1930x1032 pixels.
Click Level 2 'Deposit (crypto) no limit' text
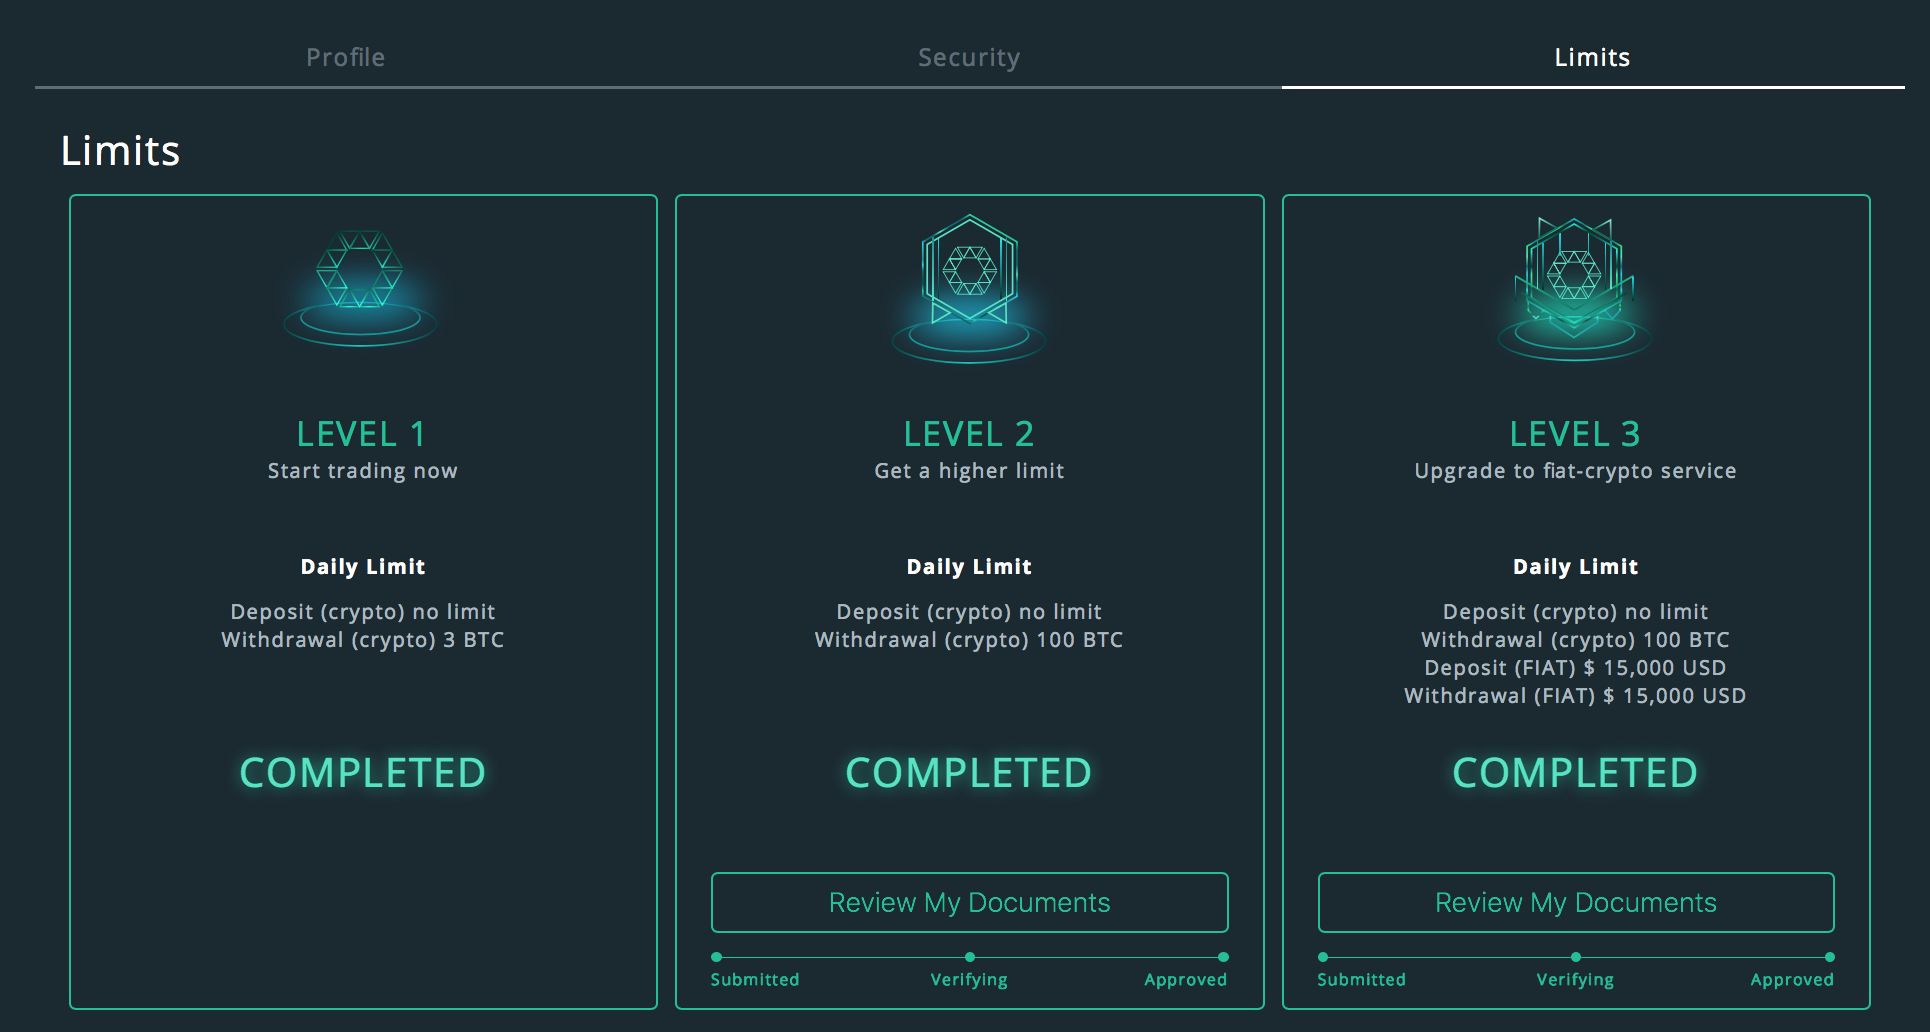[969, 612]
